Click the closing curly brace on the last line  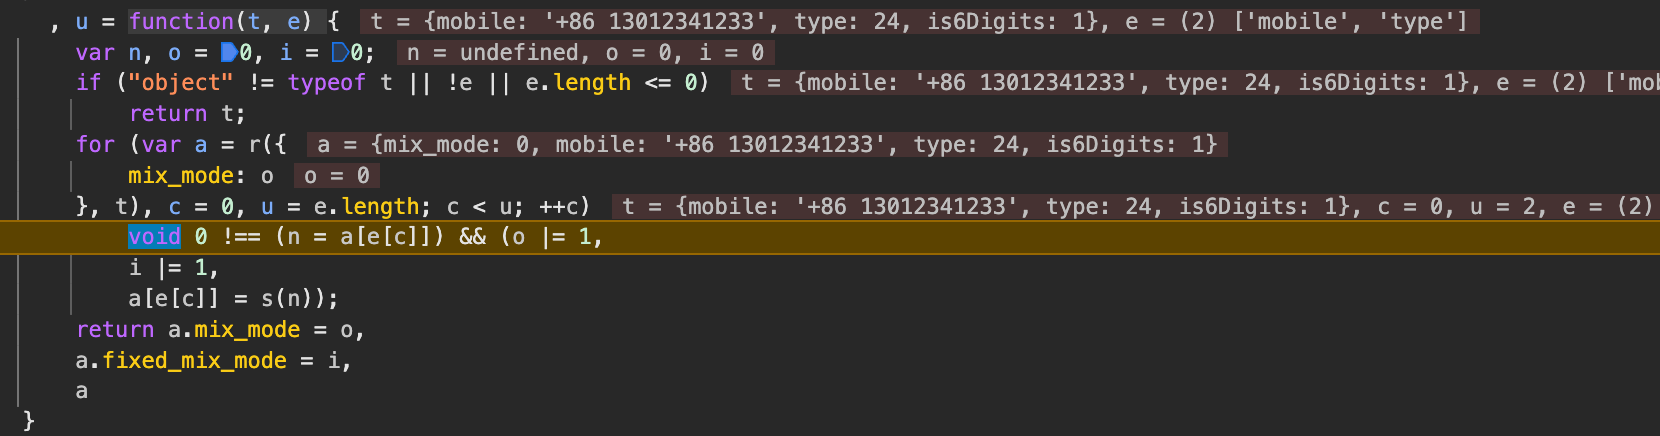point(29,421)
